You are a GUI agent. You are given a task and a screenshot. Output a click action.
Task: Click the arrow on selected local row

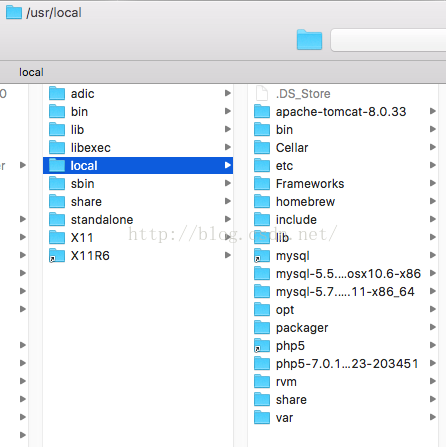[228, 165]
